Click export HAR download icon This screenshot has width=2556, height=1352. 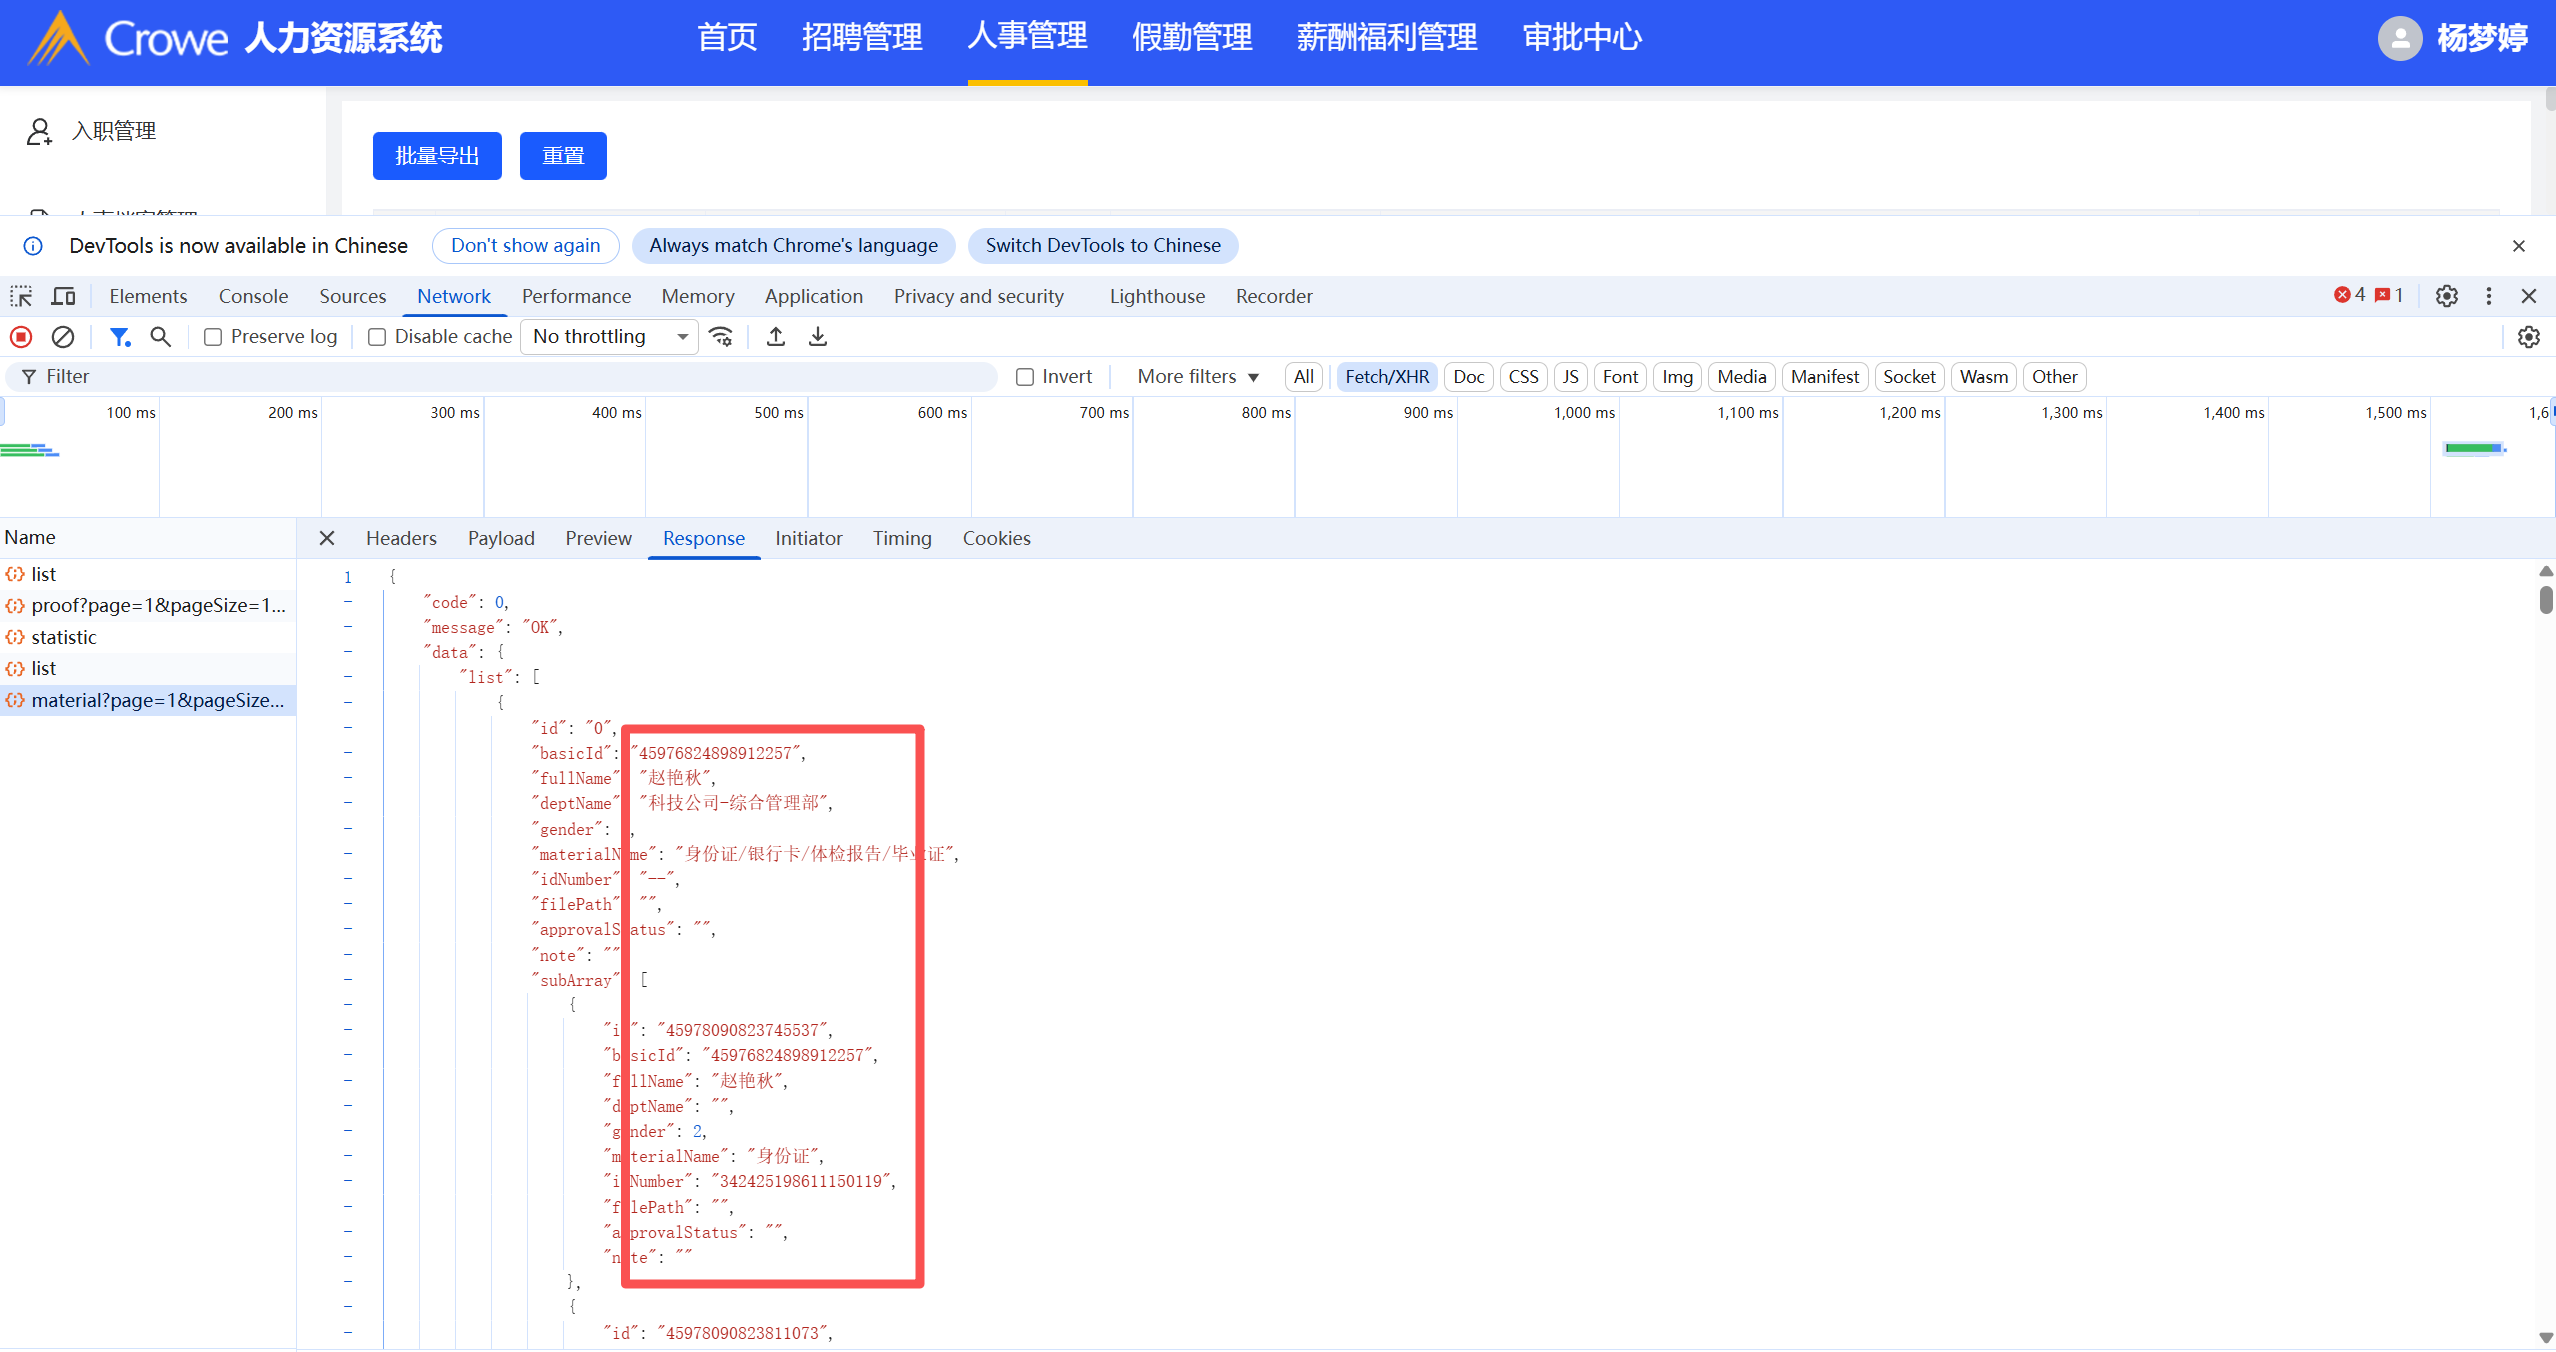click(x=818, y=337)
